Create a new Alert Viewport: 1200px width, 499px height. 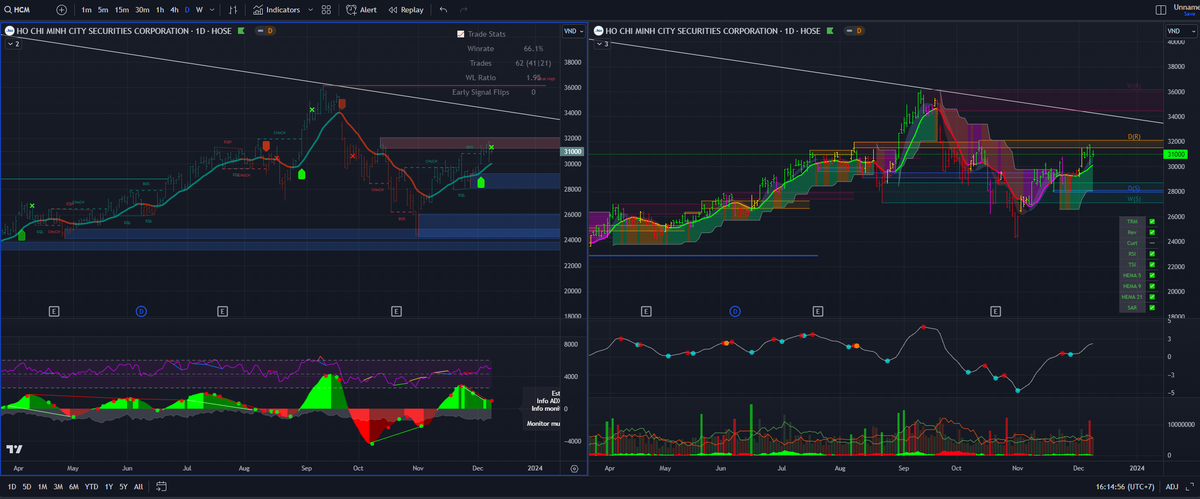coord(361,9)
